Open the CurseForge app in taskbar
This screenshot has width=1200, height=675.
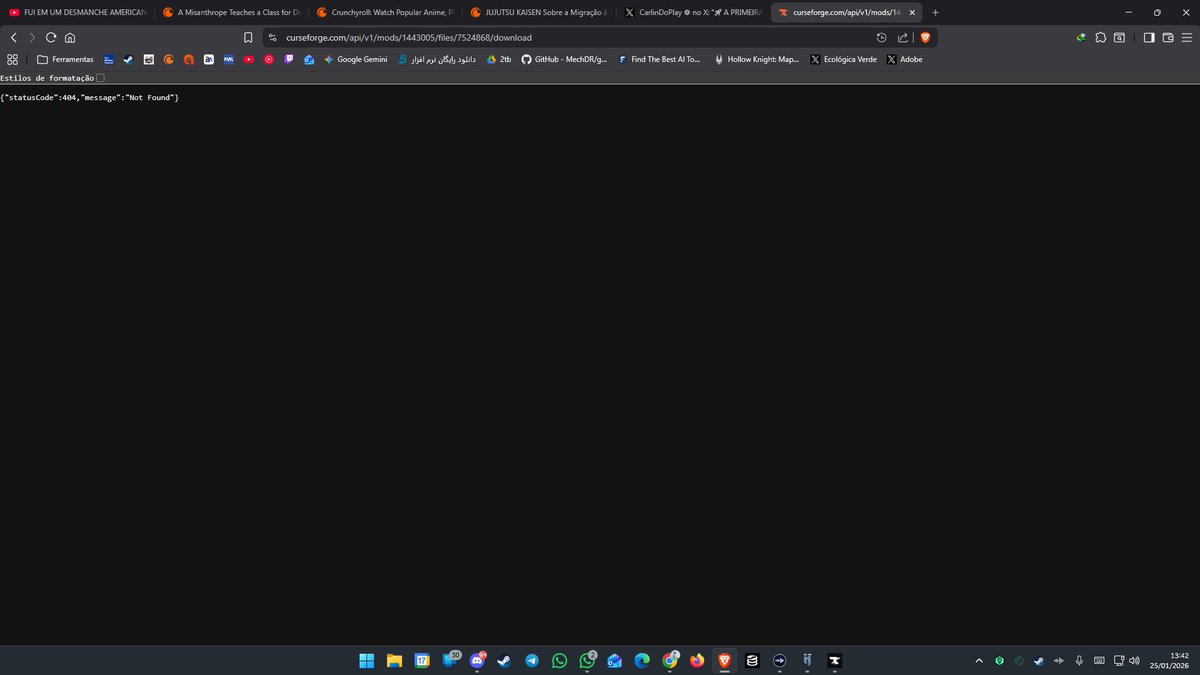tap(834, 660)
